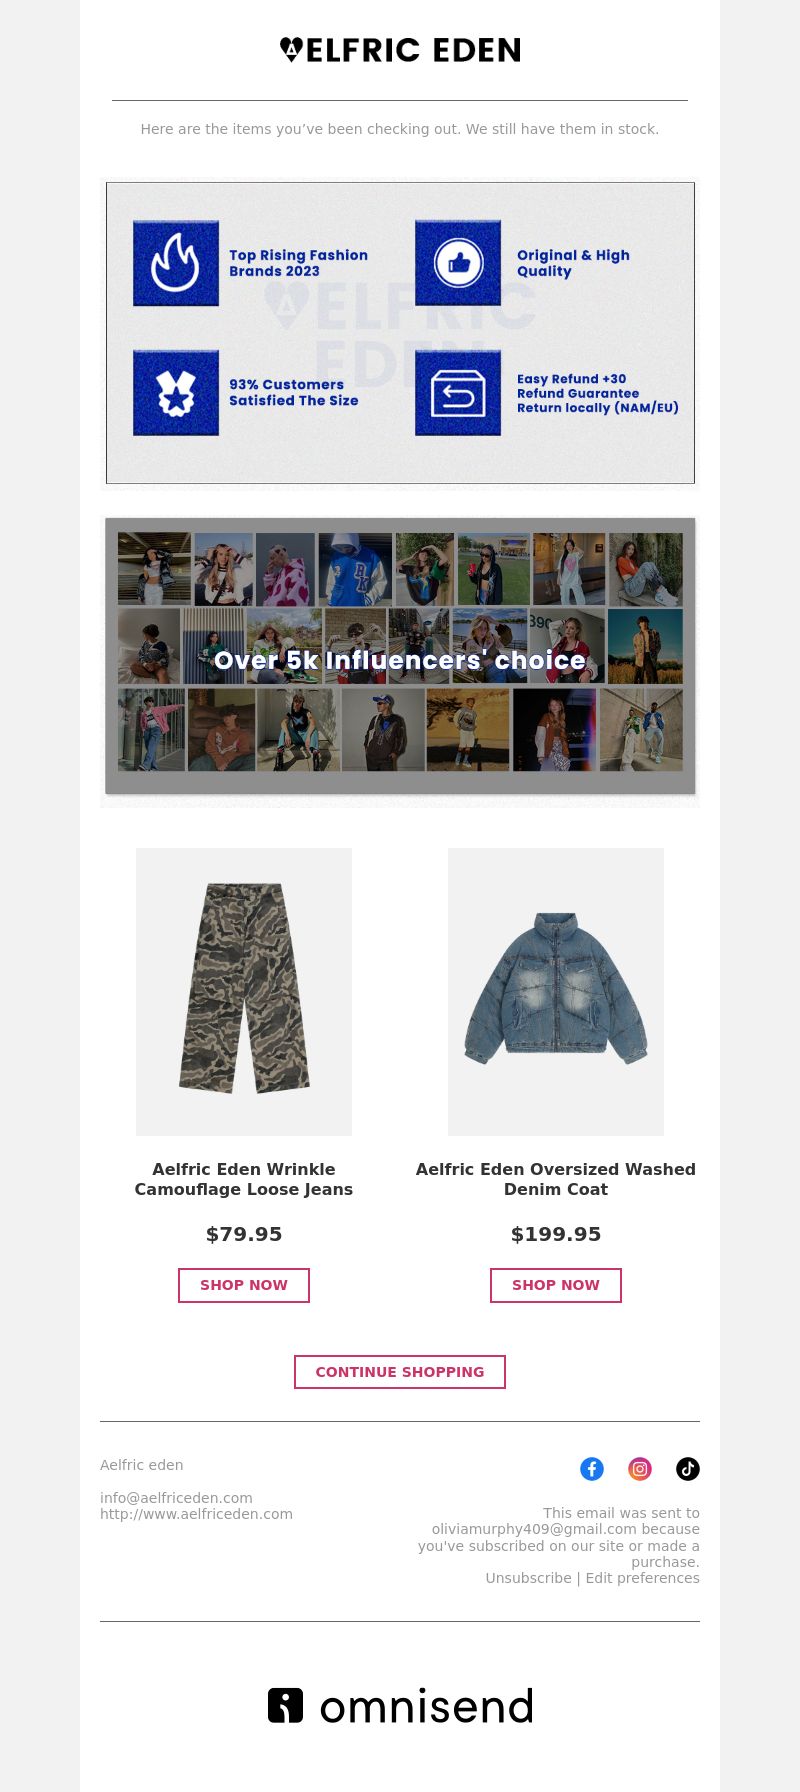
Task: Click the Over 5k Influencers' choice banner
Action: 400,656
